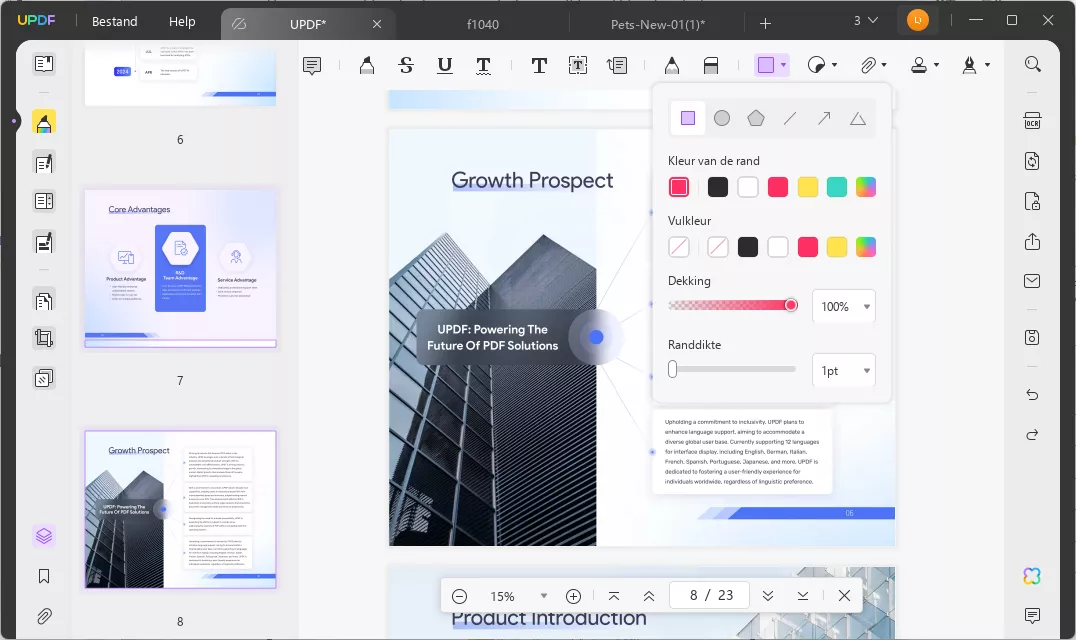This screenshot has height=640, width=1076.
Task: Click the eraser tool icon
Action: (x=711, y=66)
